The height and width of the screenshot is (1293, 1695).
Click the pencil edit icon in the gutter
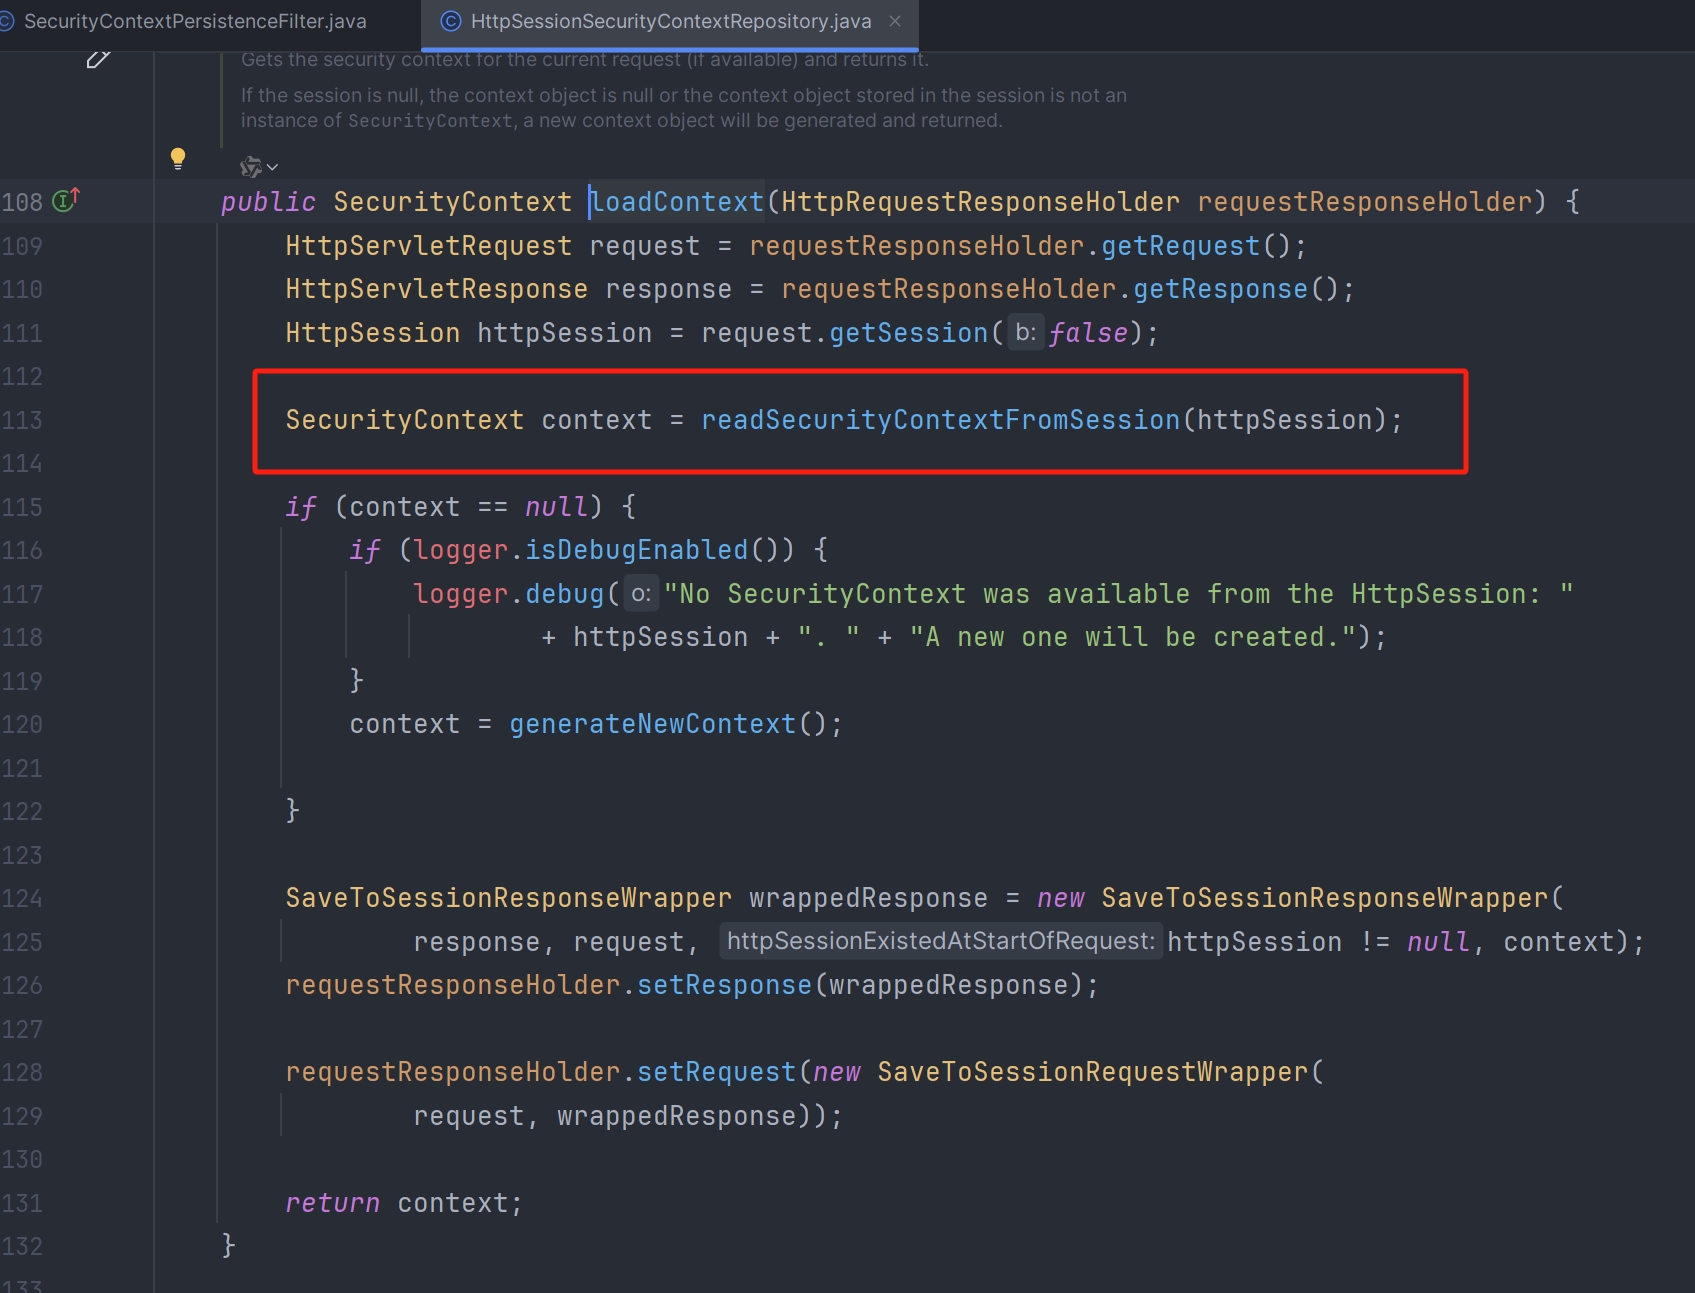point(97,60)
